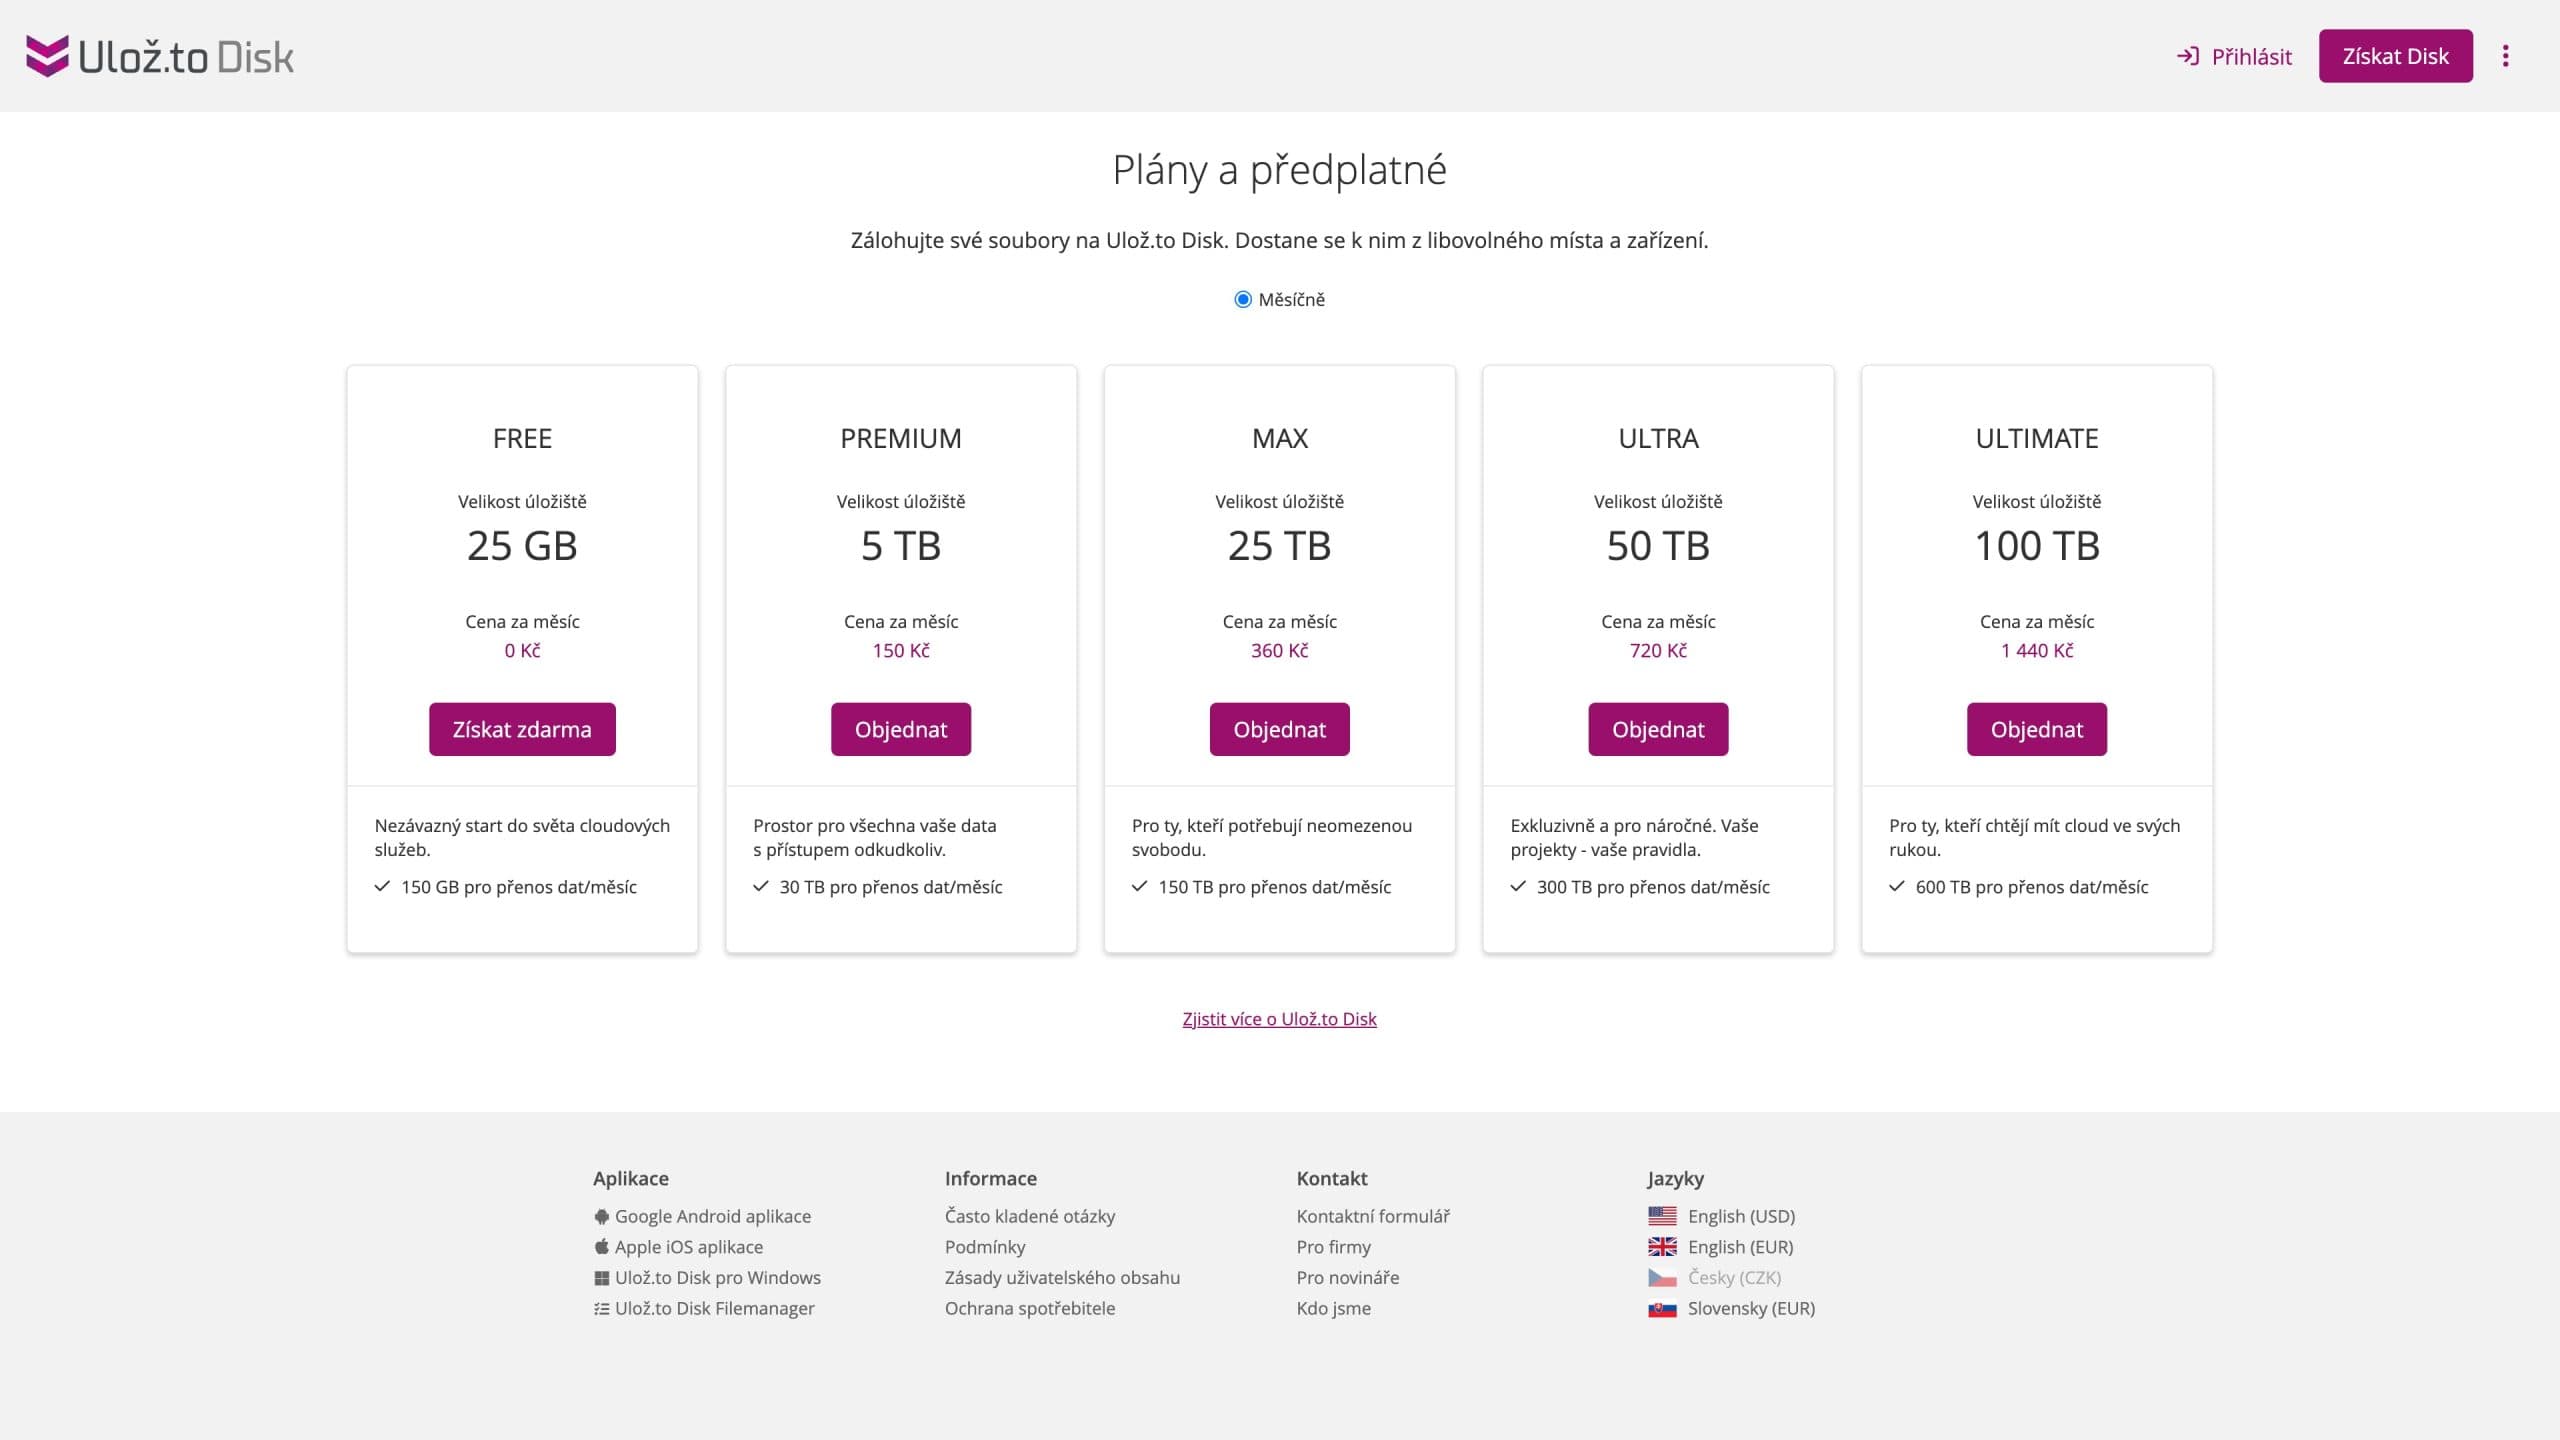Open Zásady uživatelského obsahu link
The height and width of the screenshot is (1440, 2560).
click(x=1062, y=1278)
